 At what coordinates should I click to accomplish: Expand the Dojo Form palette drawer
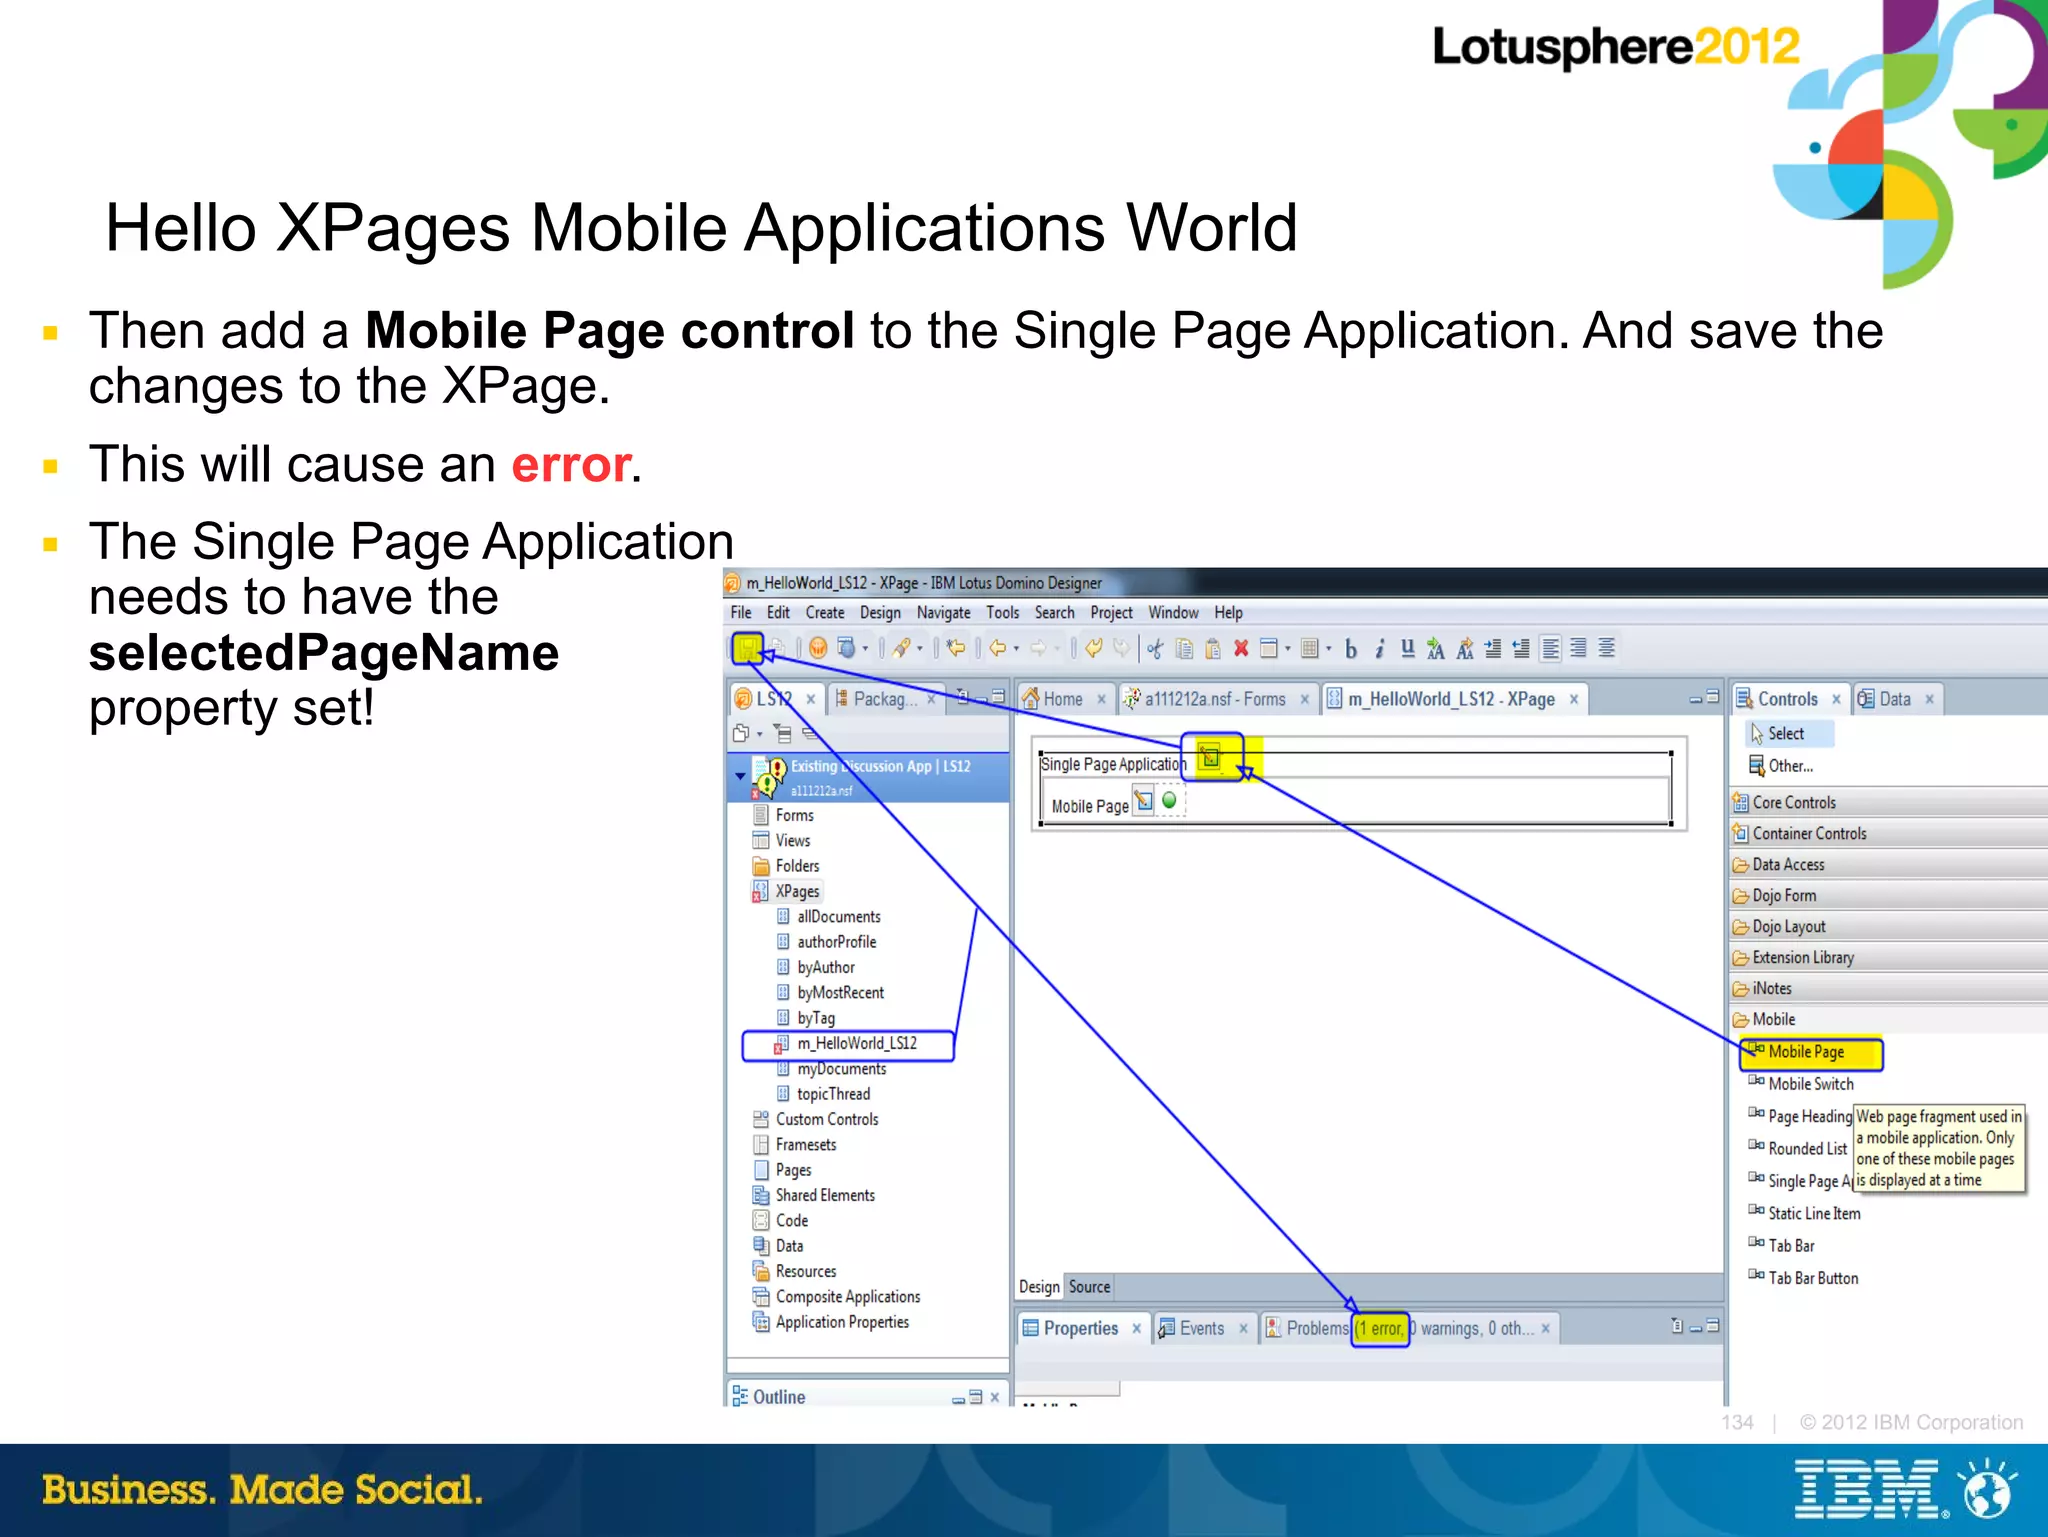click(x=1888, y=895)
